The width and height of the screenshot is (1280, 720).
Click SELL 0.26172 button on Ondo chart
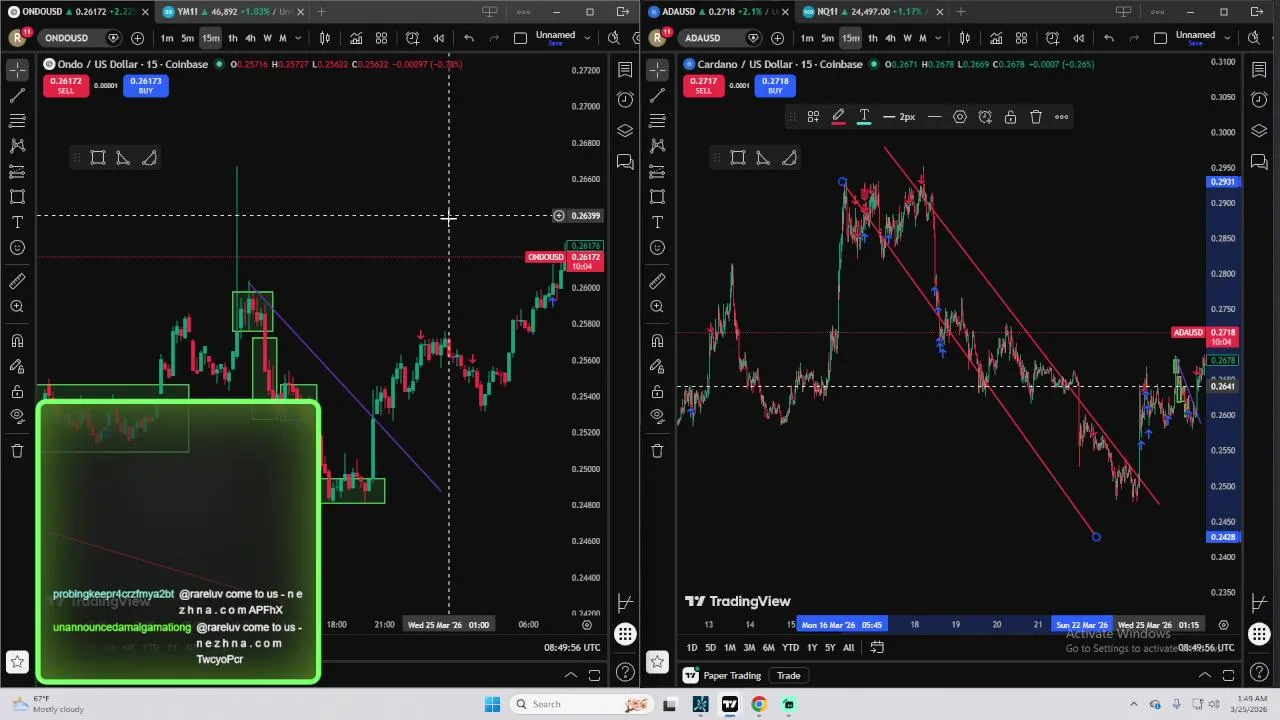[x=65, y=86]
